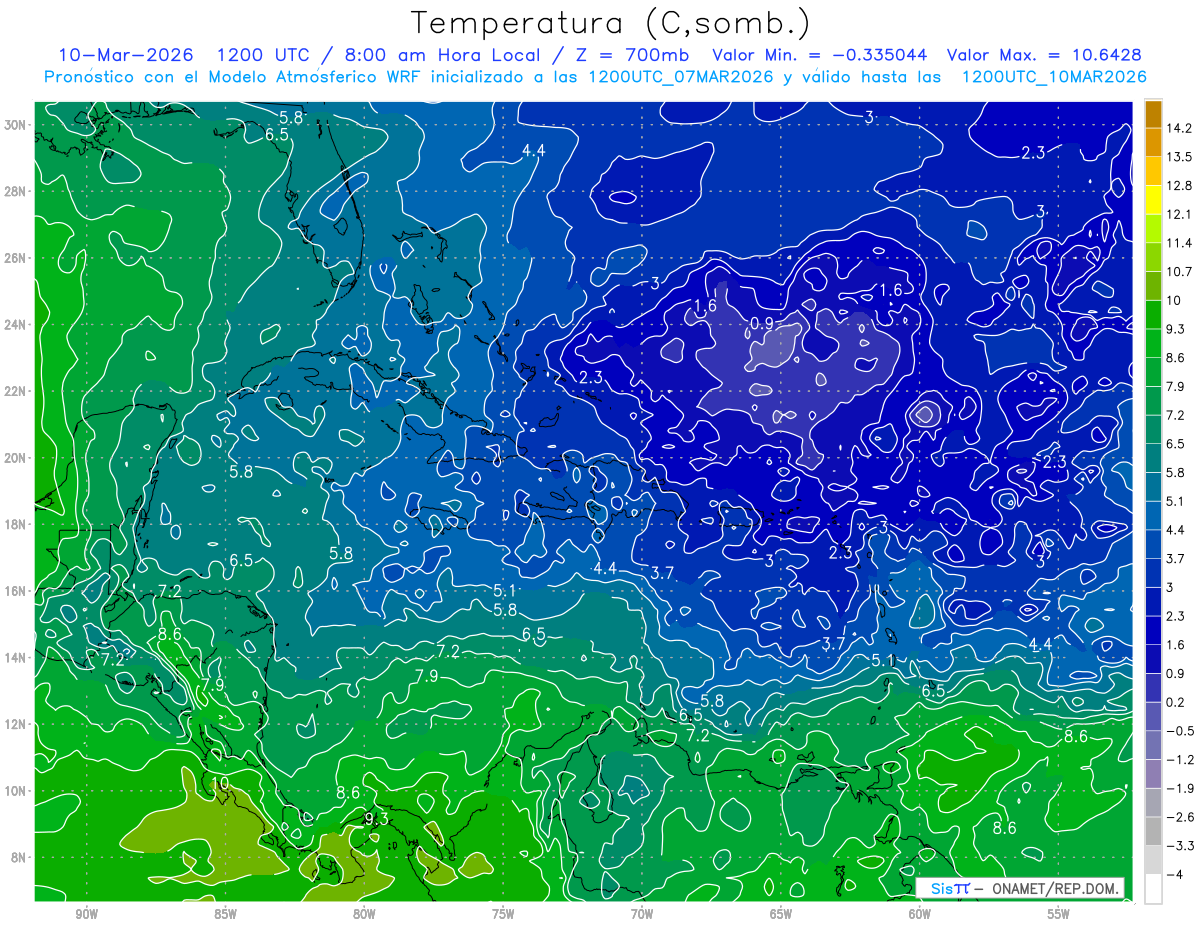The width and height of the screenshot is (1200, 927).
Task: Click the '60W' longitude axis label
Action: (x=920, y=914)
